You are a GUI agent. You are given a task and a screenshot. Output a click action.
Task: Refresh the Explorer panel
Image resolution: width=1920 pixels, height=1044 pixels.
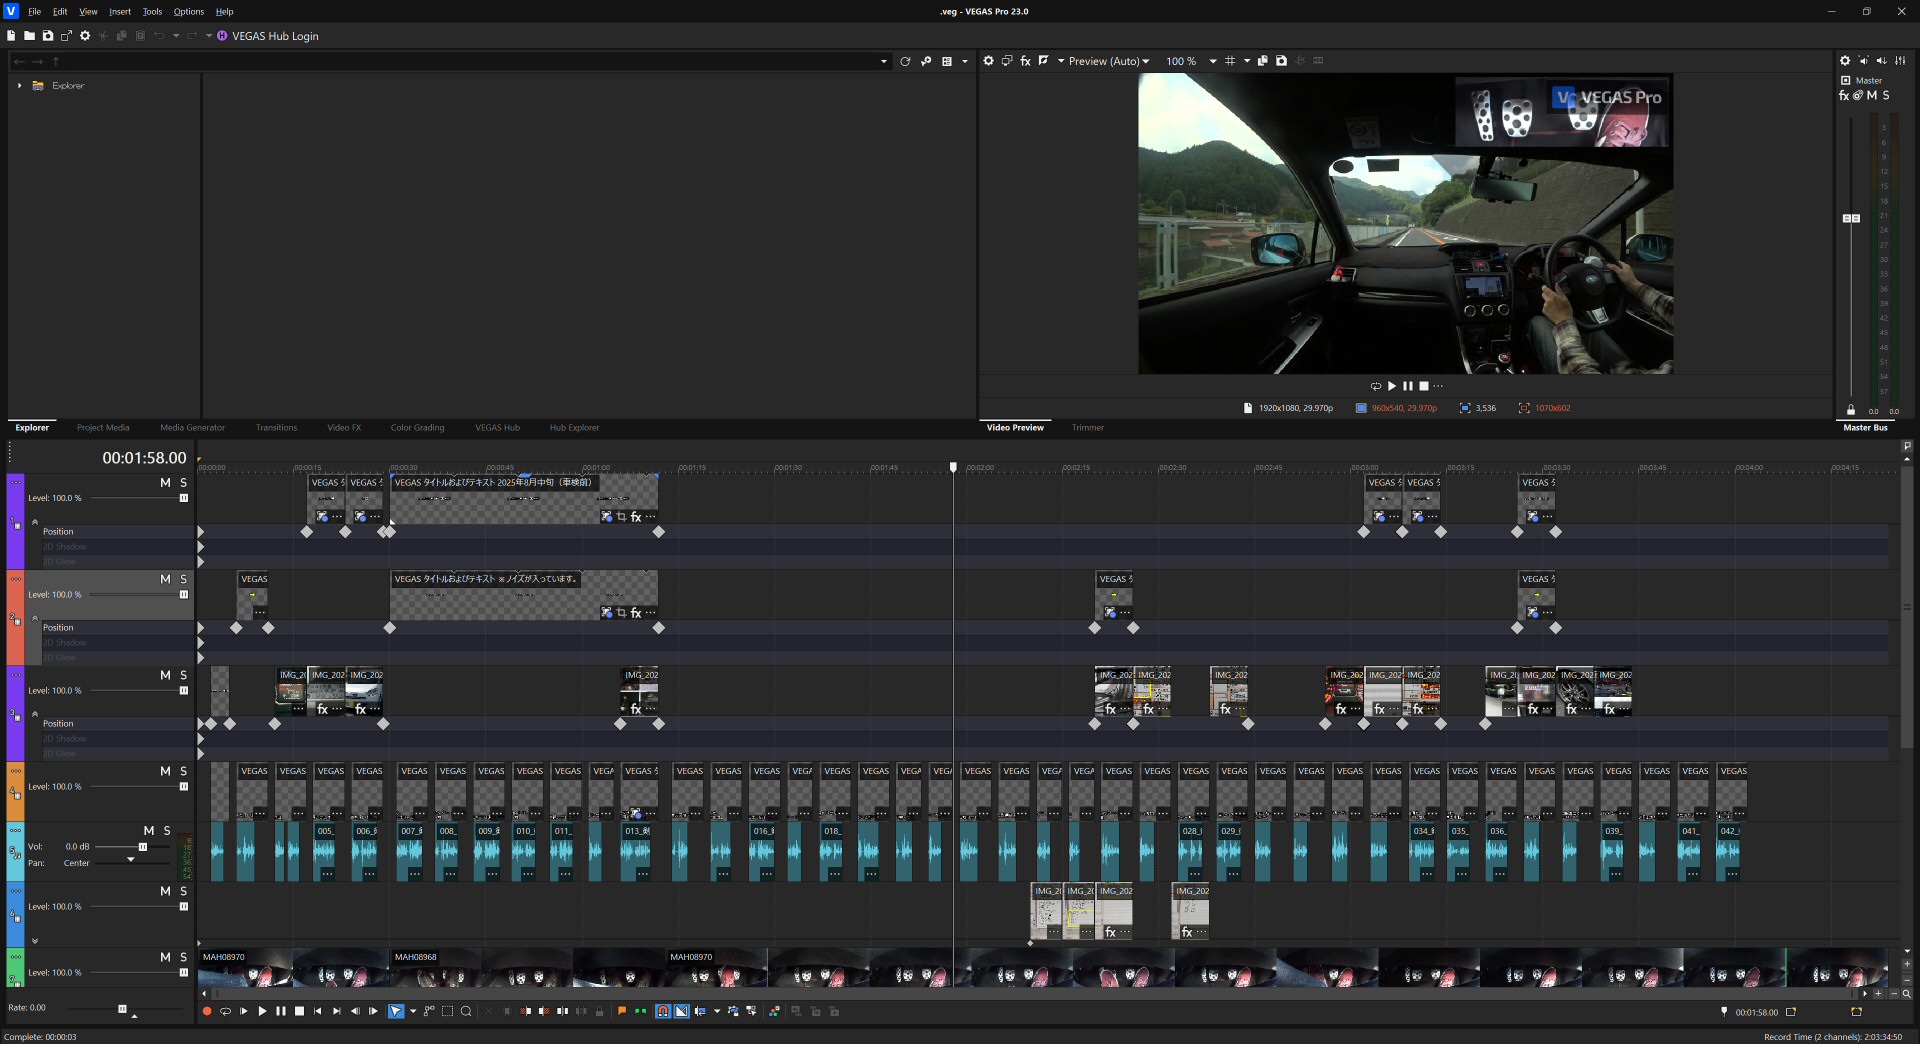pos(905,61)
